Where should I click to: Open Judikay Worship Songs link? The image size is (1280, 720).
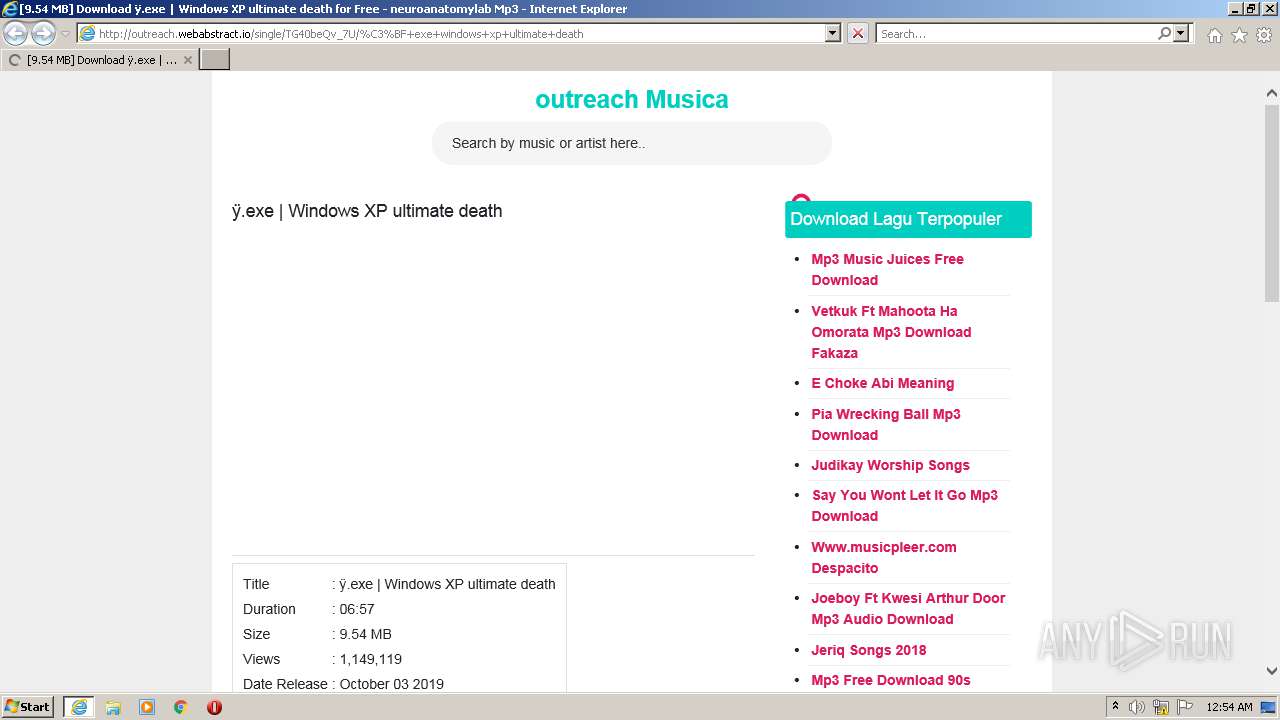pos(890,465)
